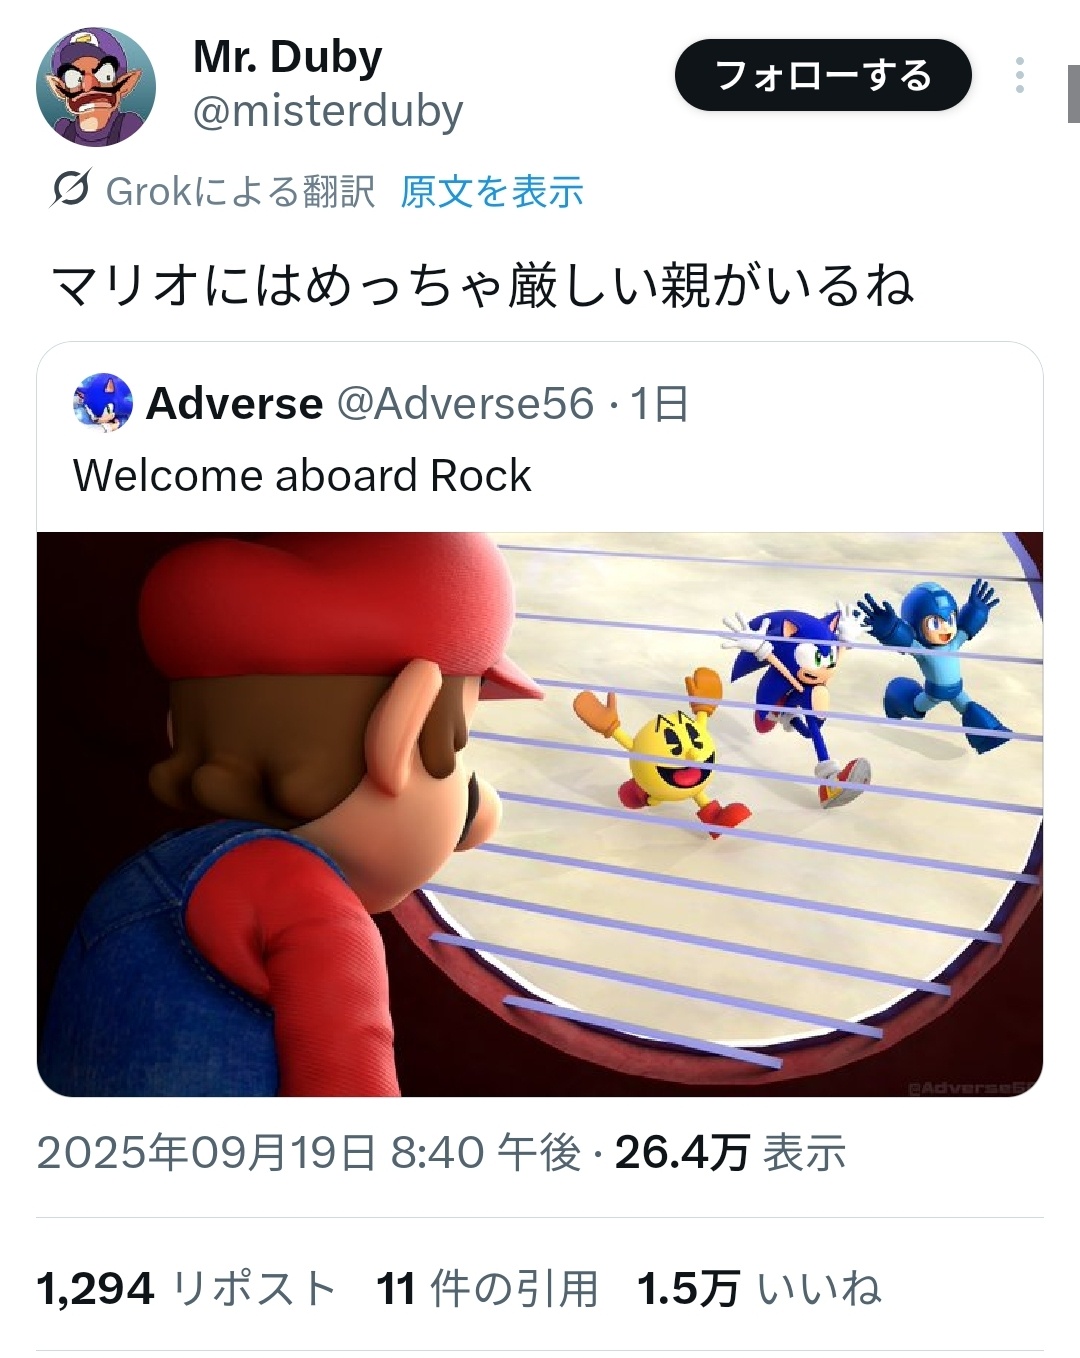Viewport: 1080px width, 1358px height.
Task: Open the 2025年09月19日 8:40 午後 timestamp
Action: tap(309, 1153)
